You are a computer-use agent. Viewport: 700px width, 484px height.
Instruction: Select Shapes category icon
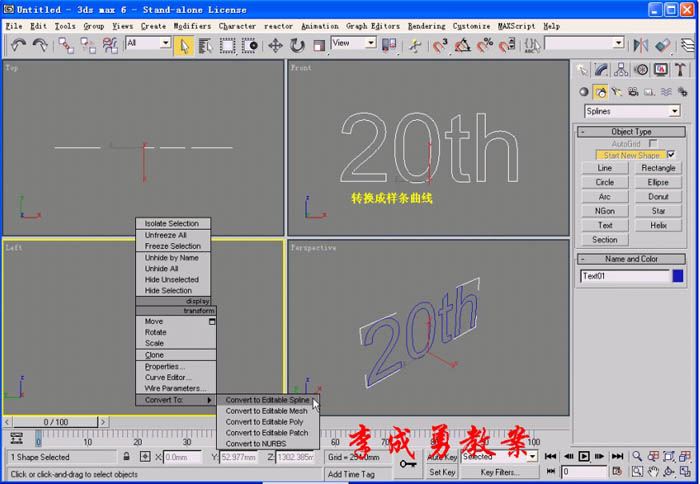click(600, 92)
